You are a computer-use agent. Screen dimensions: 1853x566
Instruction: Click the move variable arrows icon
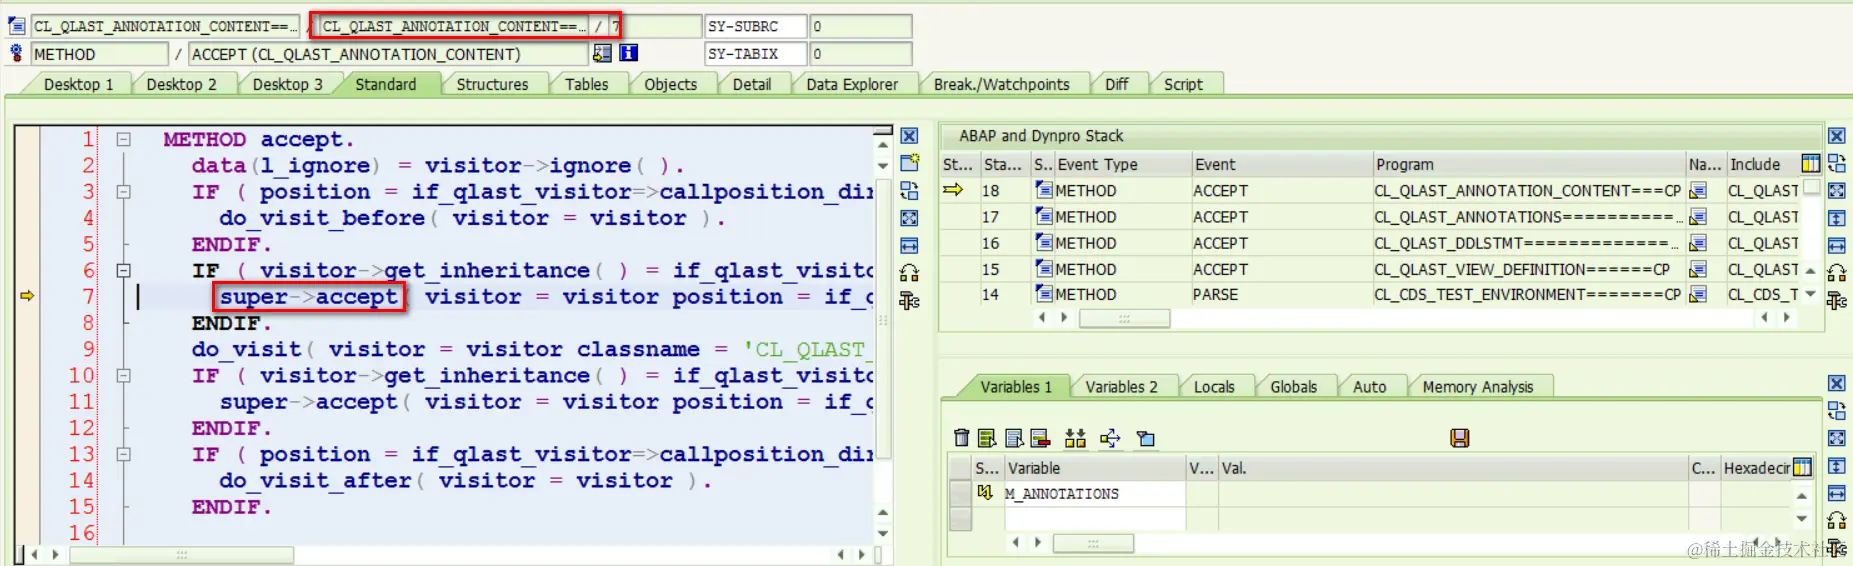[x=1110, y=438]
